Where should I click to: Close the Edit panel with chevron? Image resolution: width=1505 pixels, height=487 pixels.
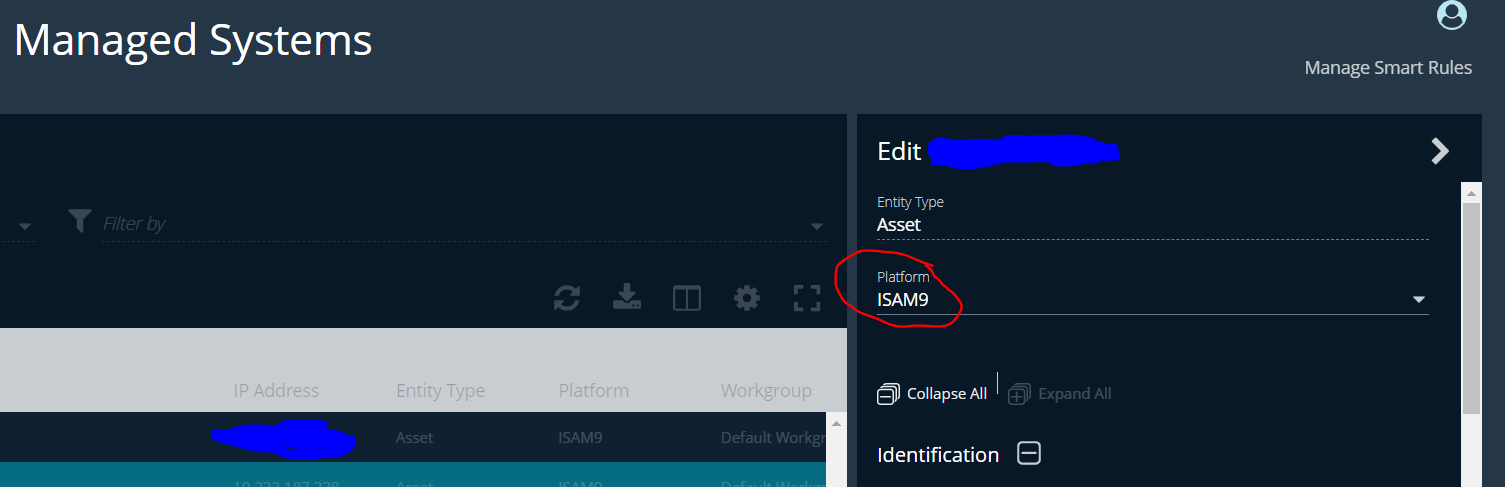coord(1439,151)
